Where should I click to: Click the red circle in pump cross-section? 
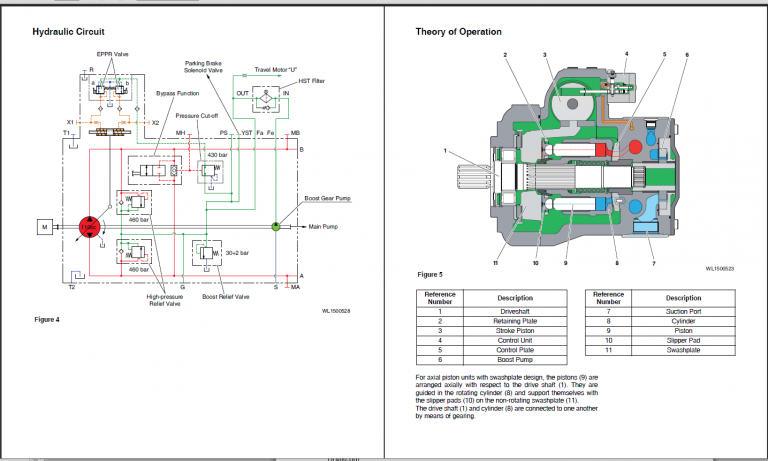pyautogui.click(x=635, y=146)
